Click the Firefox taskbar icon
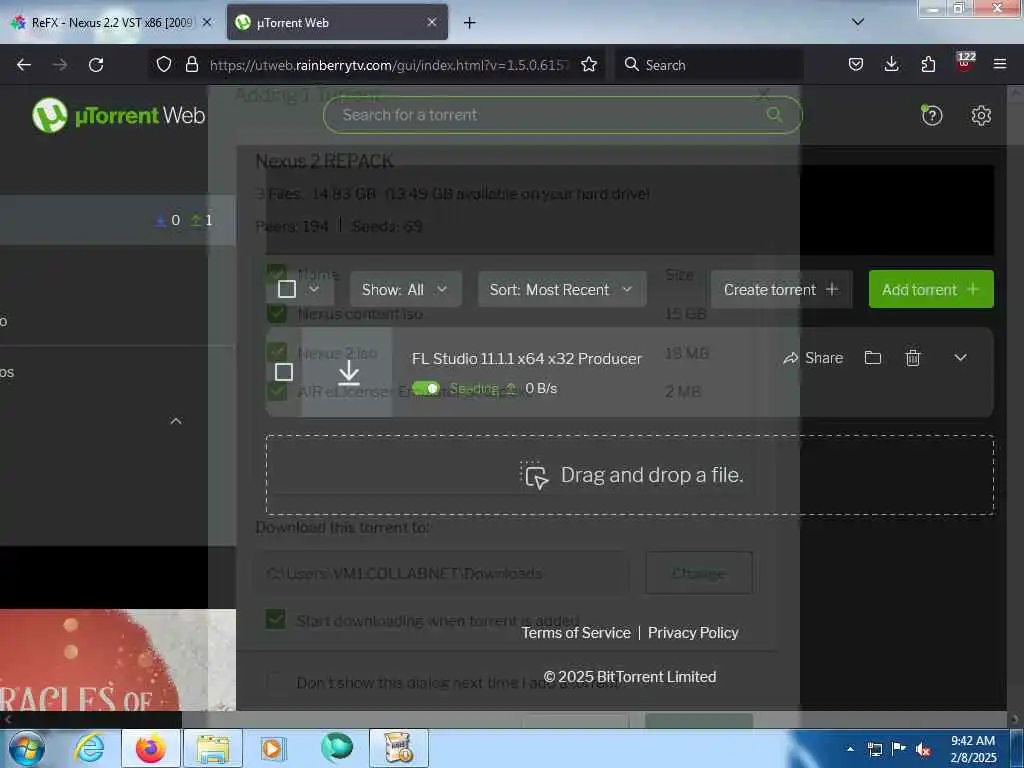 click(151, 748)
